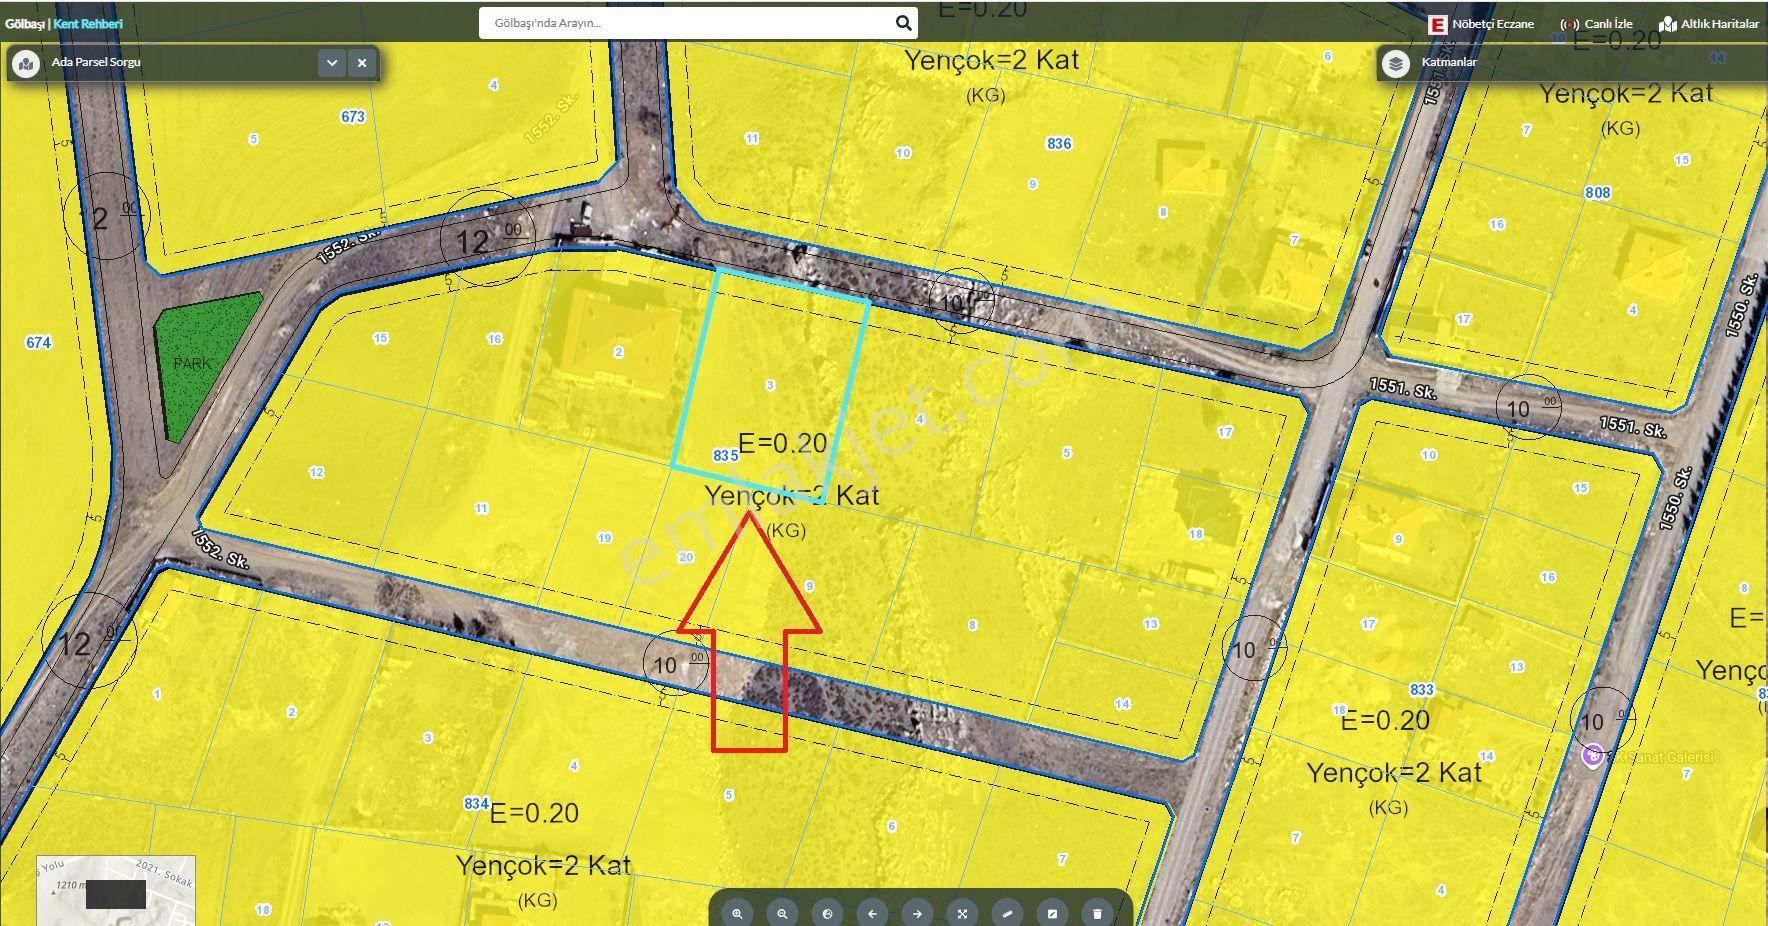Click the 1551. Sk. street label near intersection
This screenshot has width=1768, height=926.
click(1402, 390)
